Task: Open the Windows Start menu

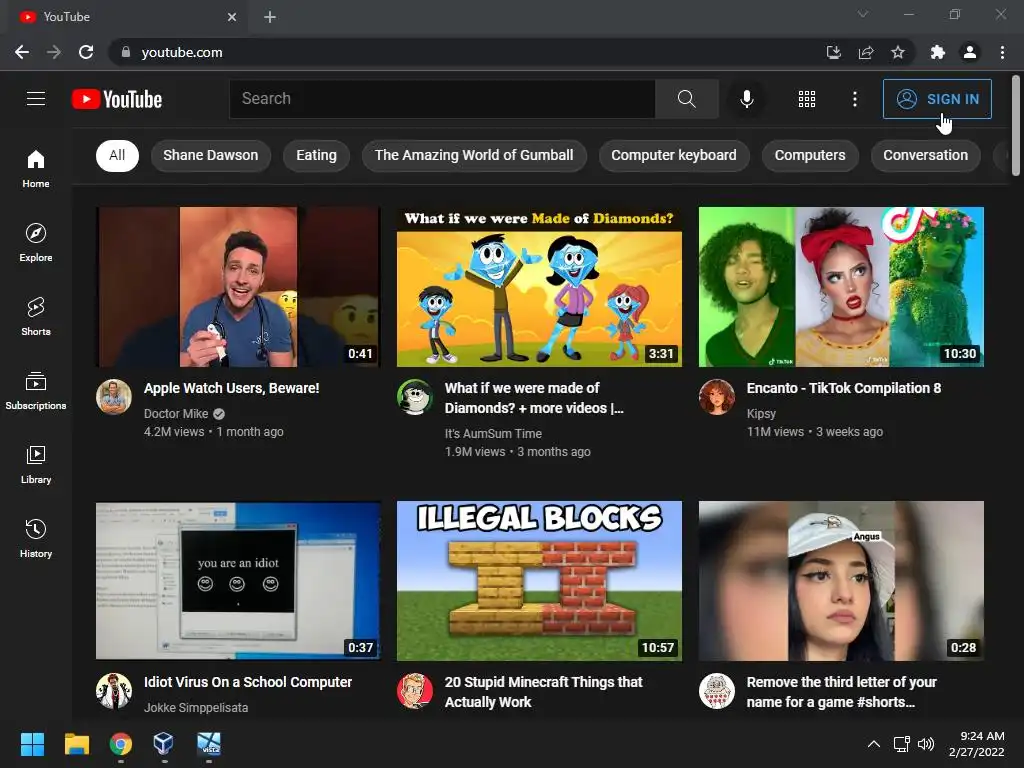Action: point(32,744)
